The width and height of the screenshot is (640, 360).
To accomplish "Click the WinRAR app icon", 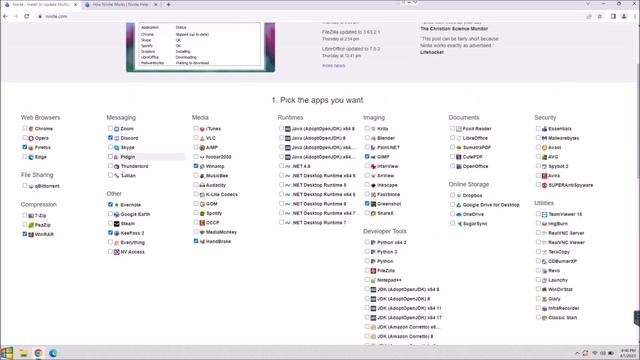I will coord(31,234).
